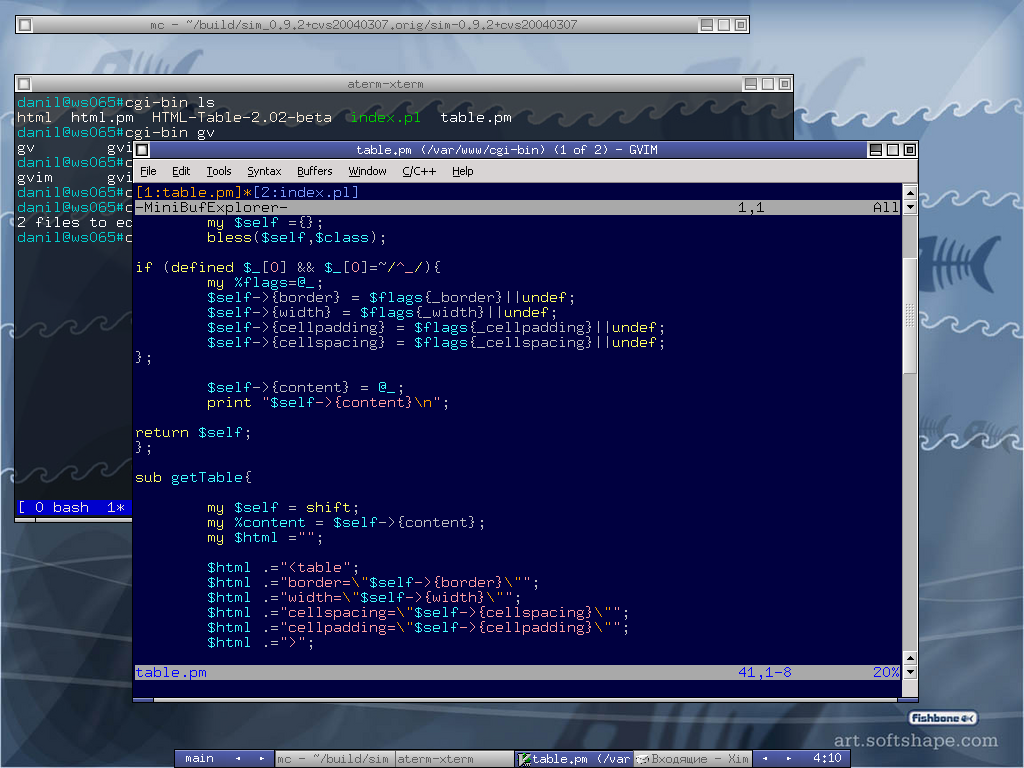Open the Window menu in GVIM

click(x=367, y=171)
